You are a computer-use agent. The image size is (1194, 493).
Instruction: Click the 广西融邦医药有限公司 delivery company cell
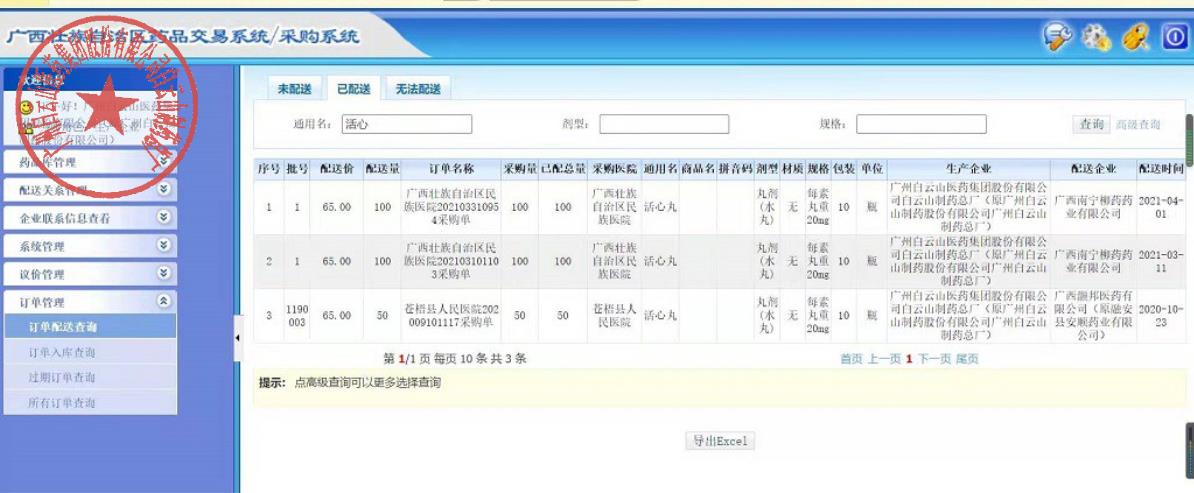1093,315
